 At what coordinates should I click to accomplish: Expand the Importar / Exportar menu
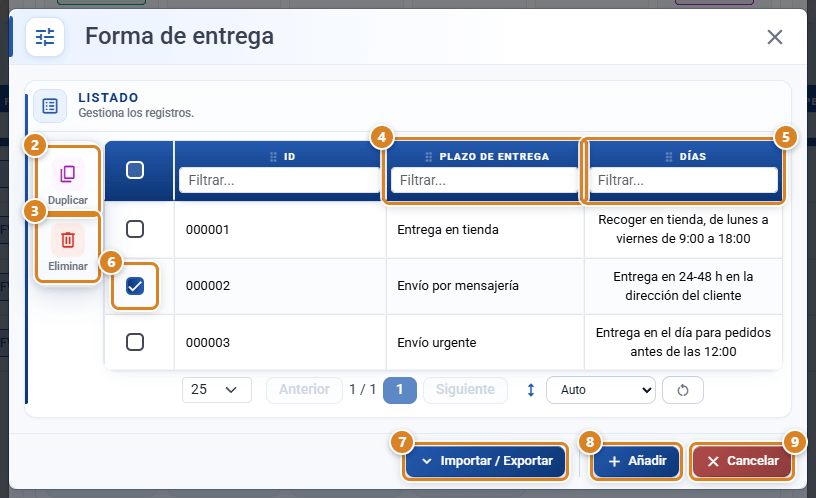[x=486, y=461]
